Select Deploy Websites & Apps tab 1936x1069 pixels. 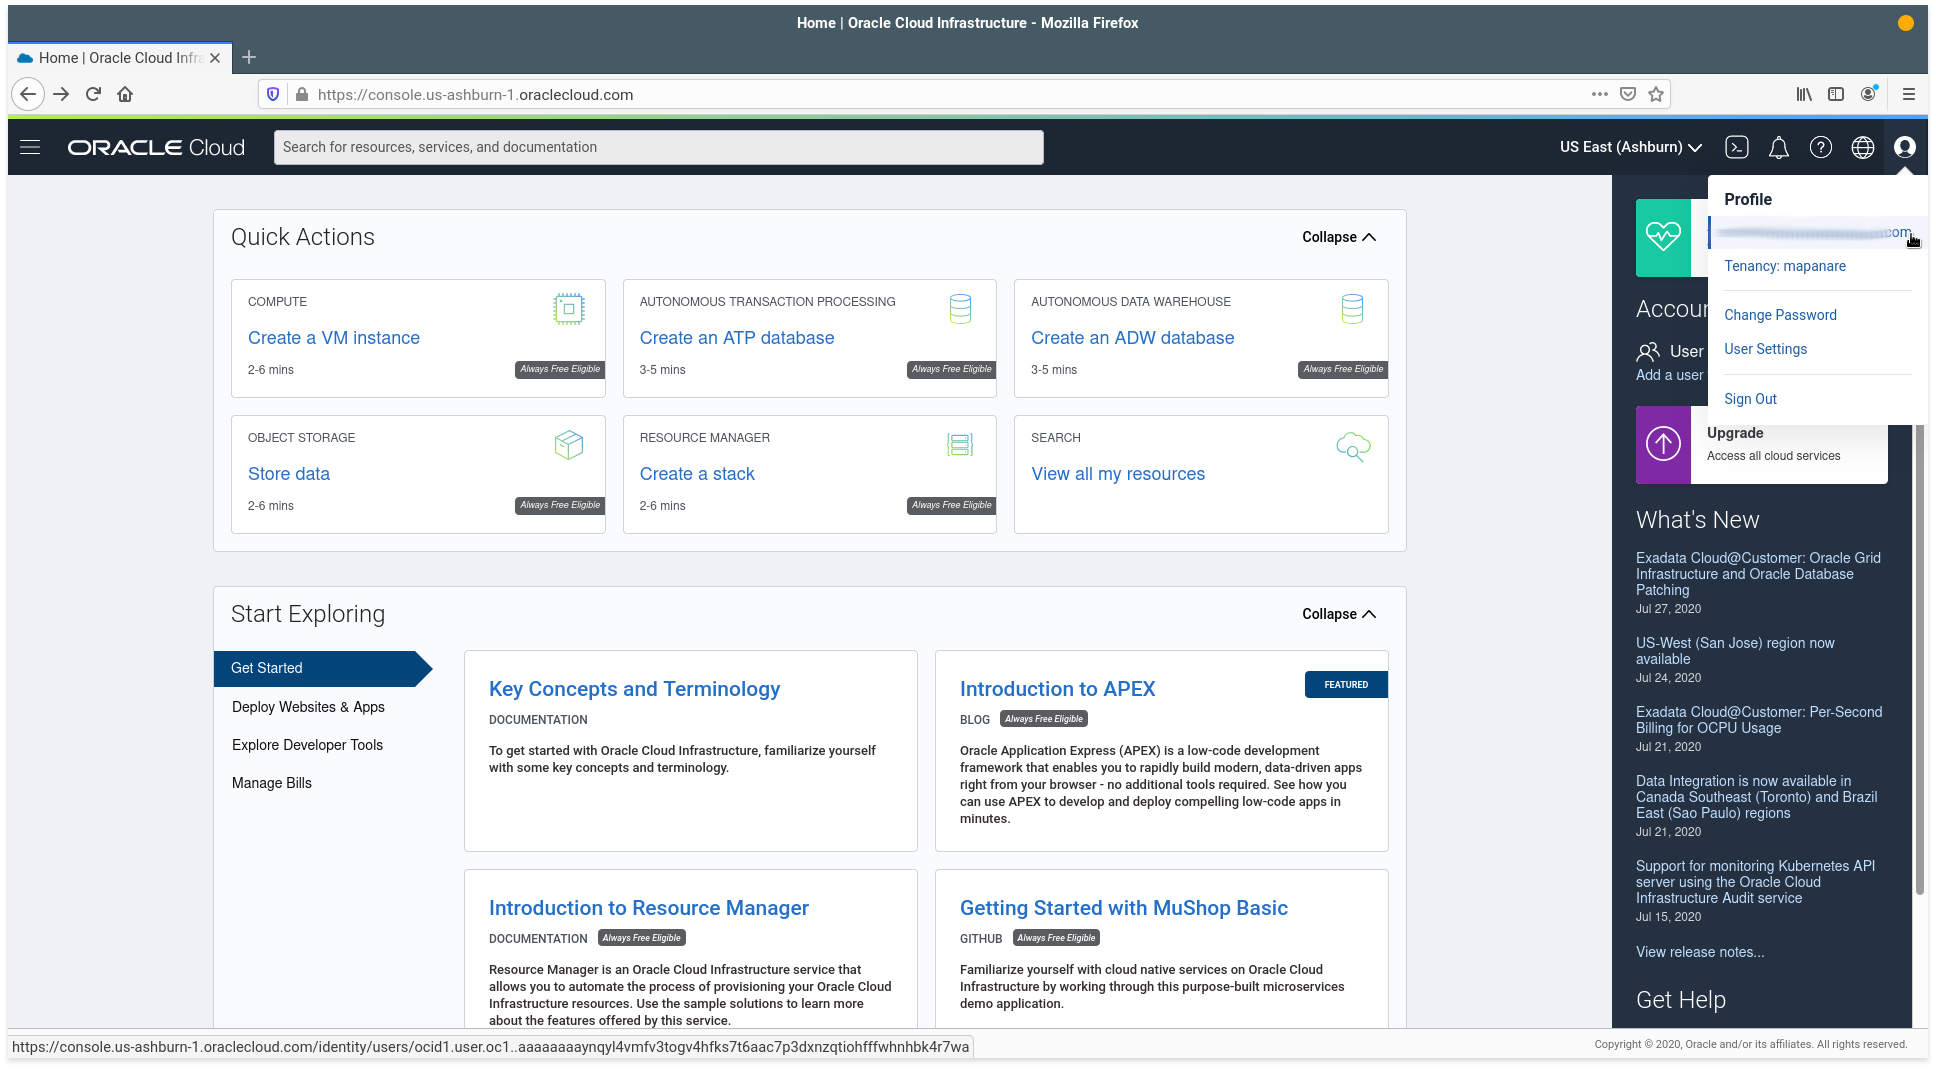tap(308, 707)
